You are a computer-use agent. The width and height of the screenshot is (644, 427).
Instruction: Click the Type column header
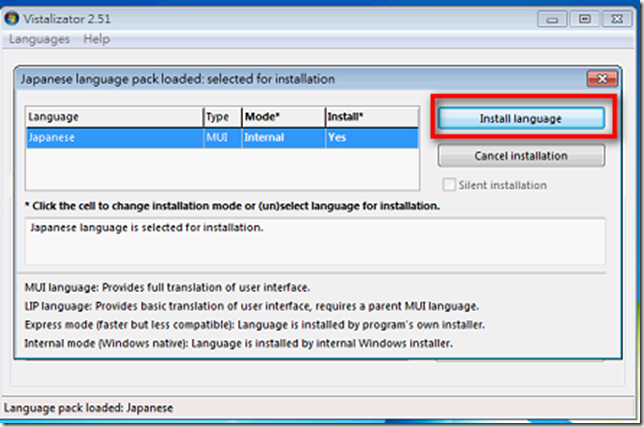[223, 117]
